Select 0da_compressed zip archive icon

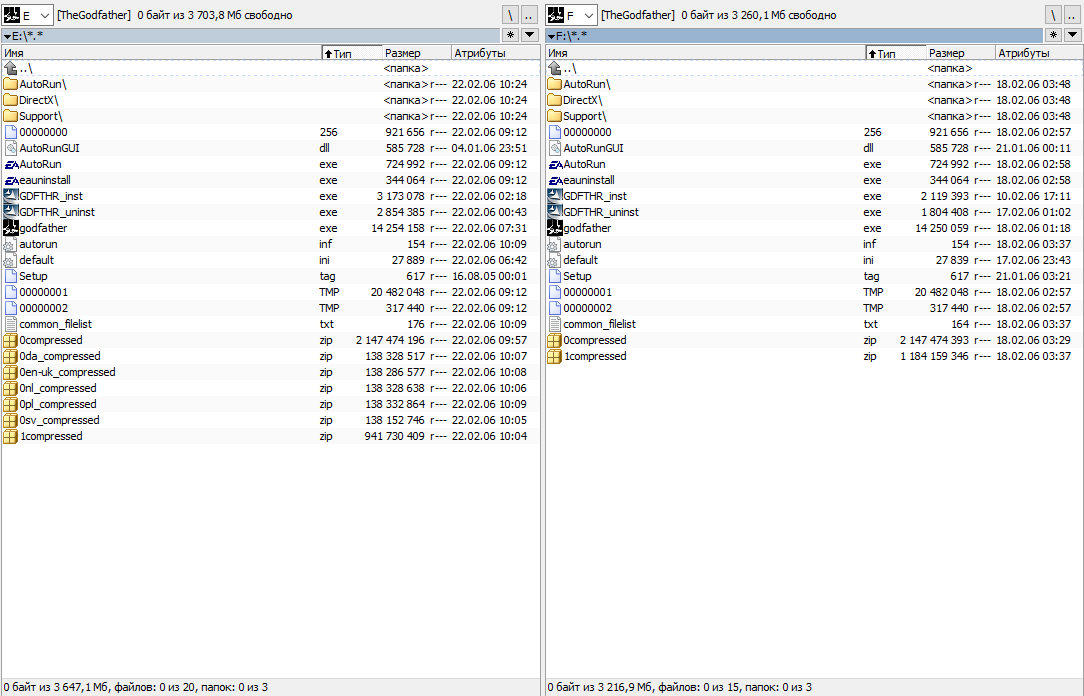[10, 356]
